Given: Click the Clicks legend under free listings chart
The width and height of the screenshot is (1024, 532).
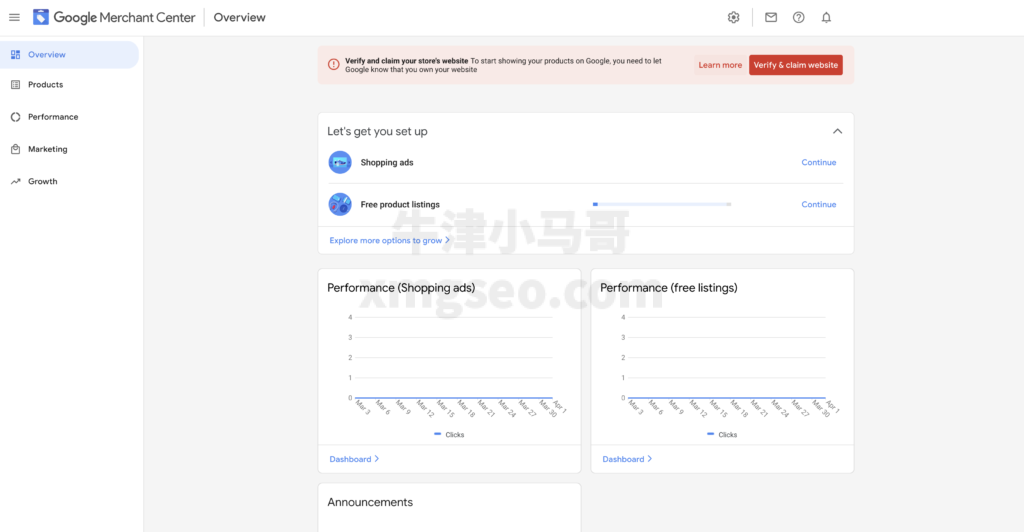Looking at the screenshot, I should [x=722, y=435].
